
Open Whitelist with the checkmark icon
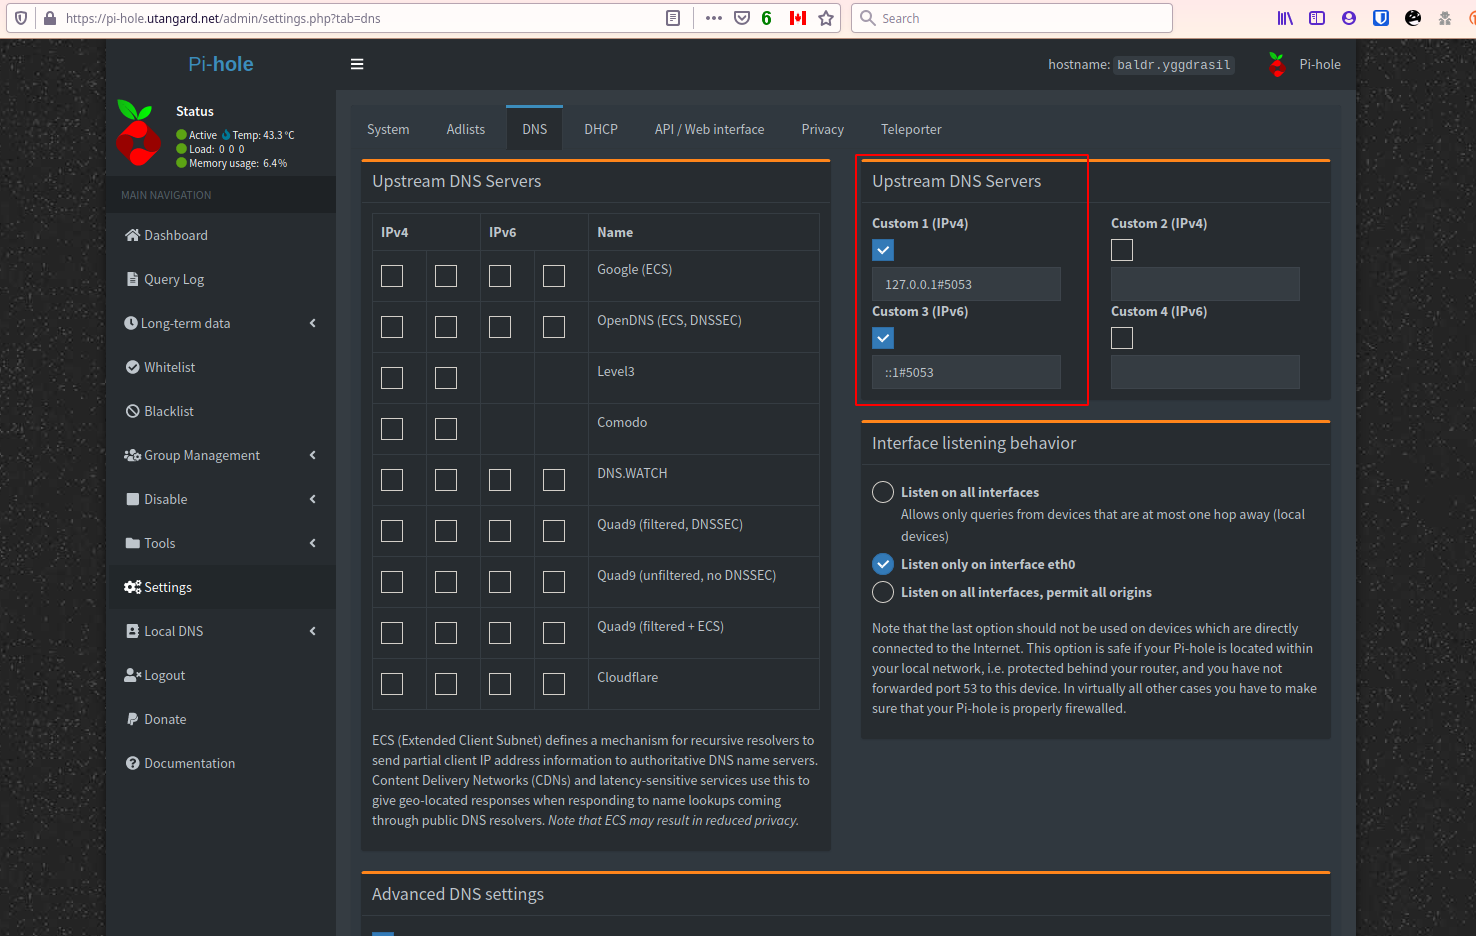132,367
